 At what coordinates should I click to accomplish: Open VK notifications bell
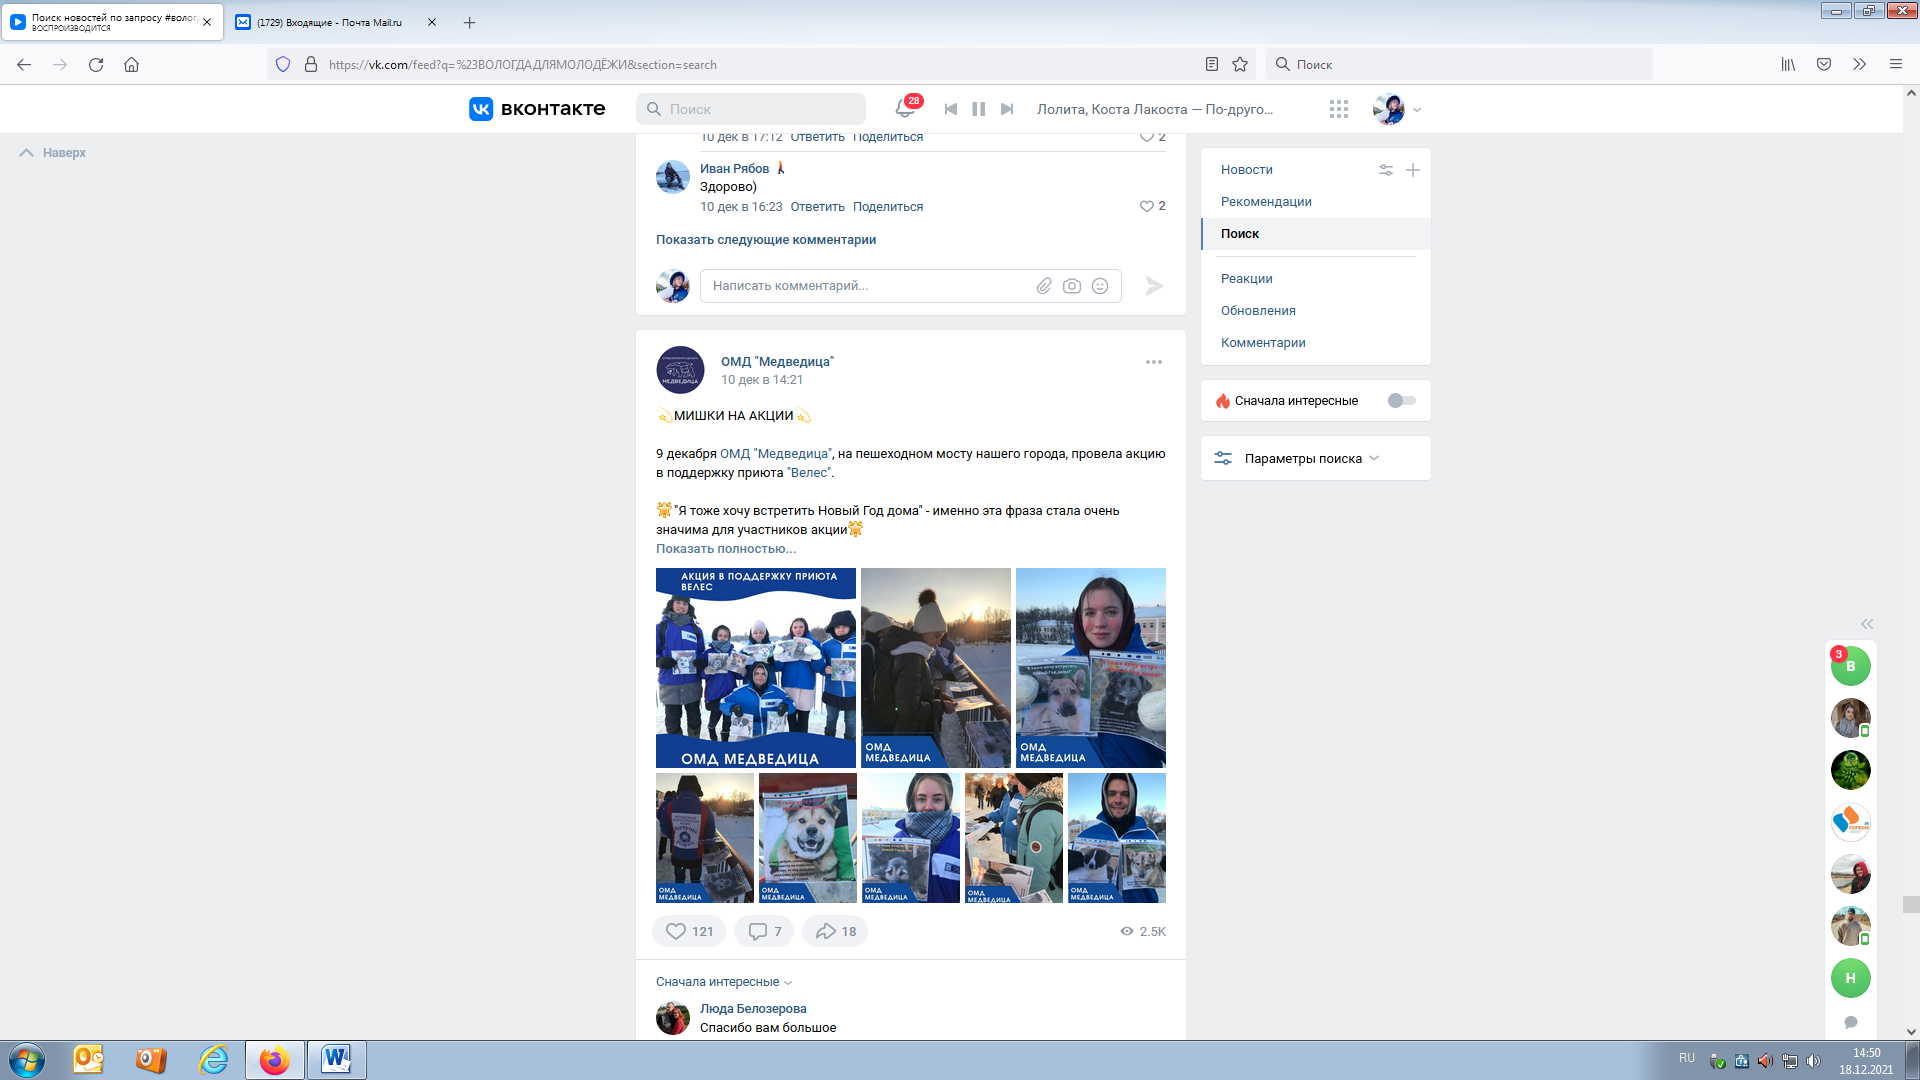(905, 109)
